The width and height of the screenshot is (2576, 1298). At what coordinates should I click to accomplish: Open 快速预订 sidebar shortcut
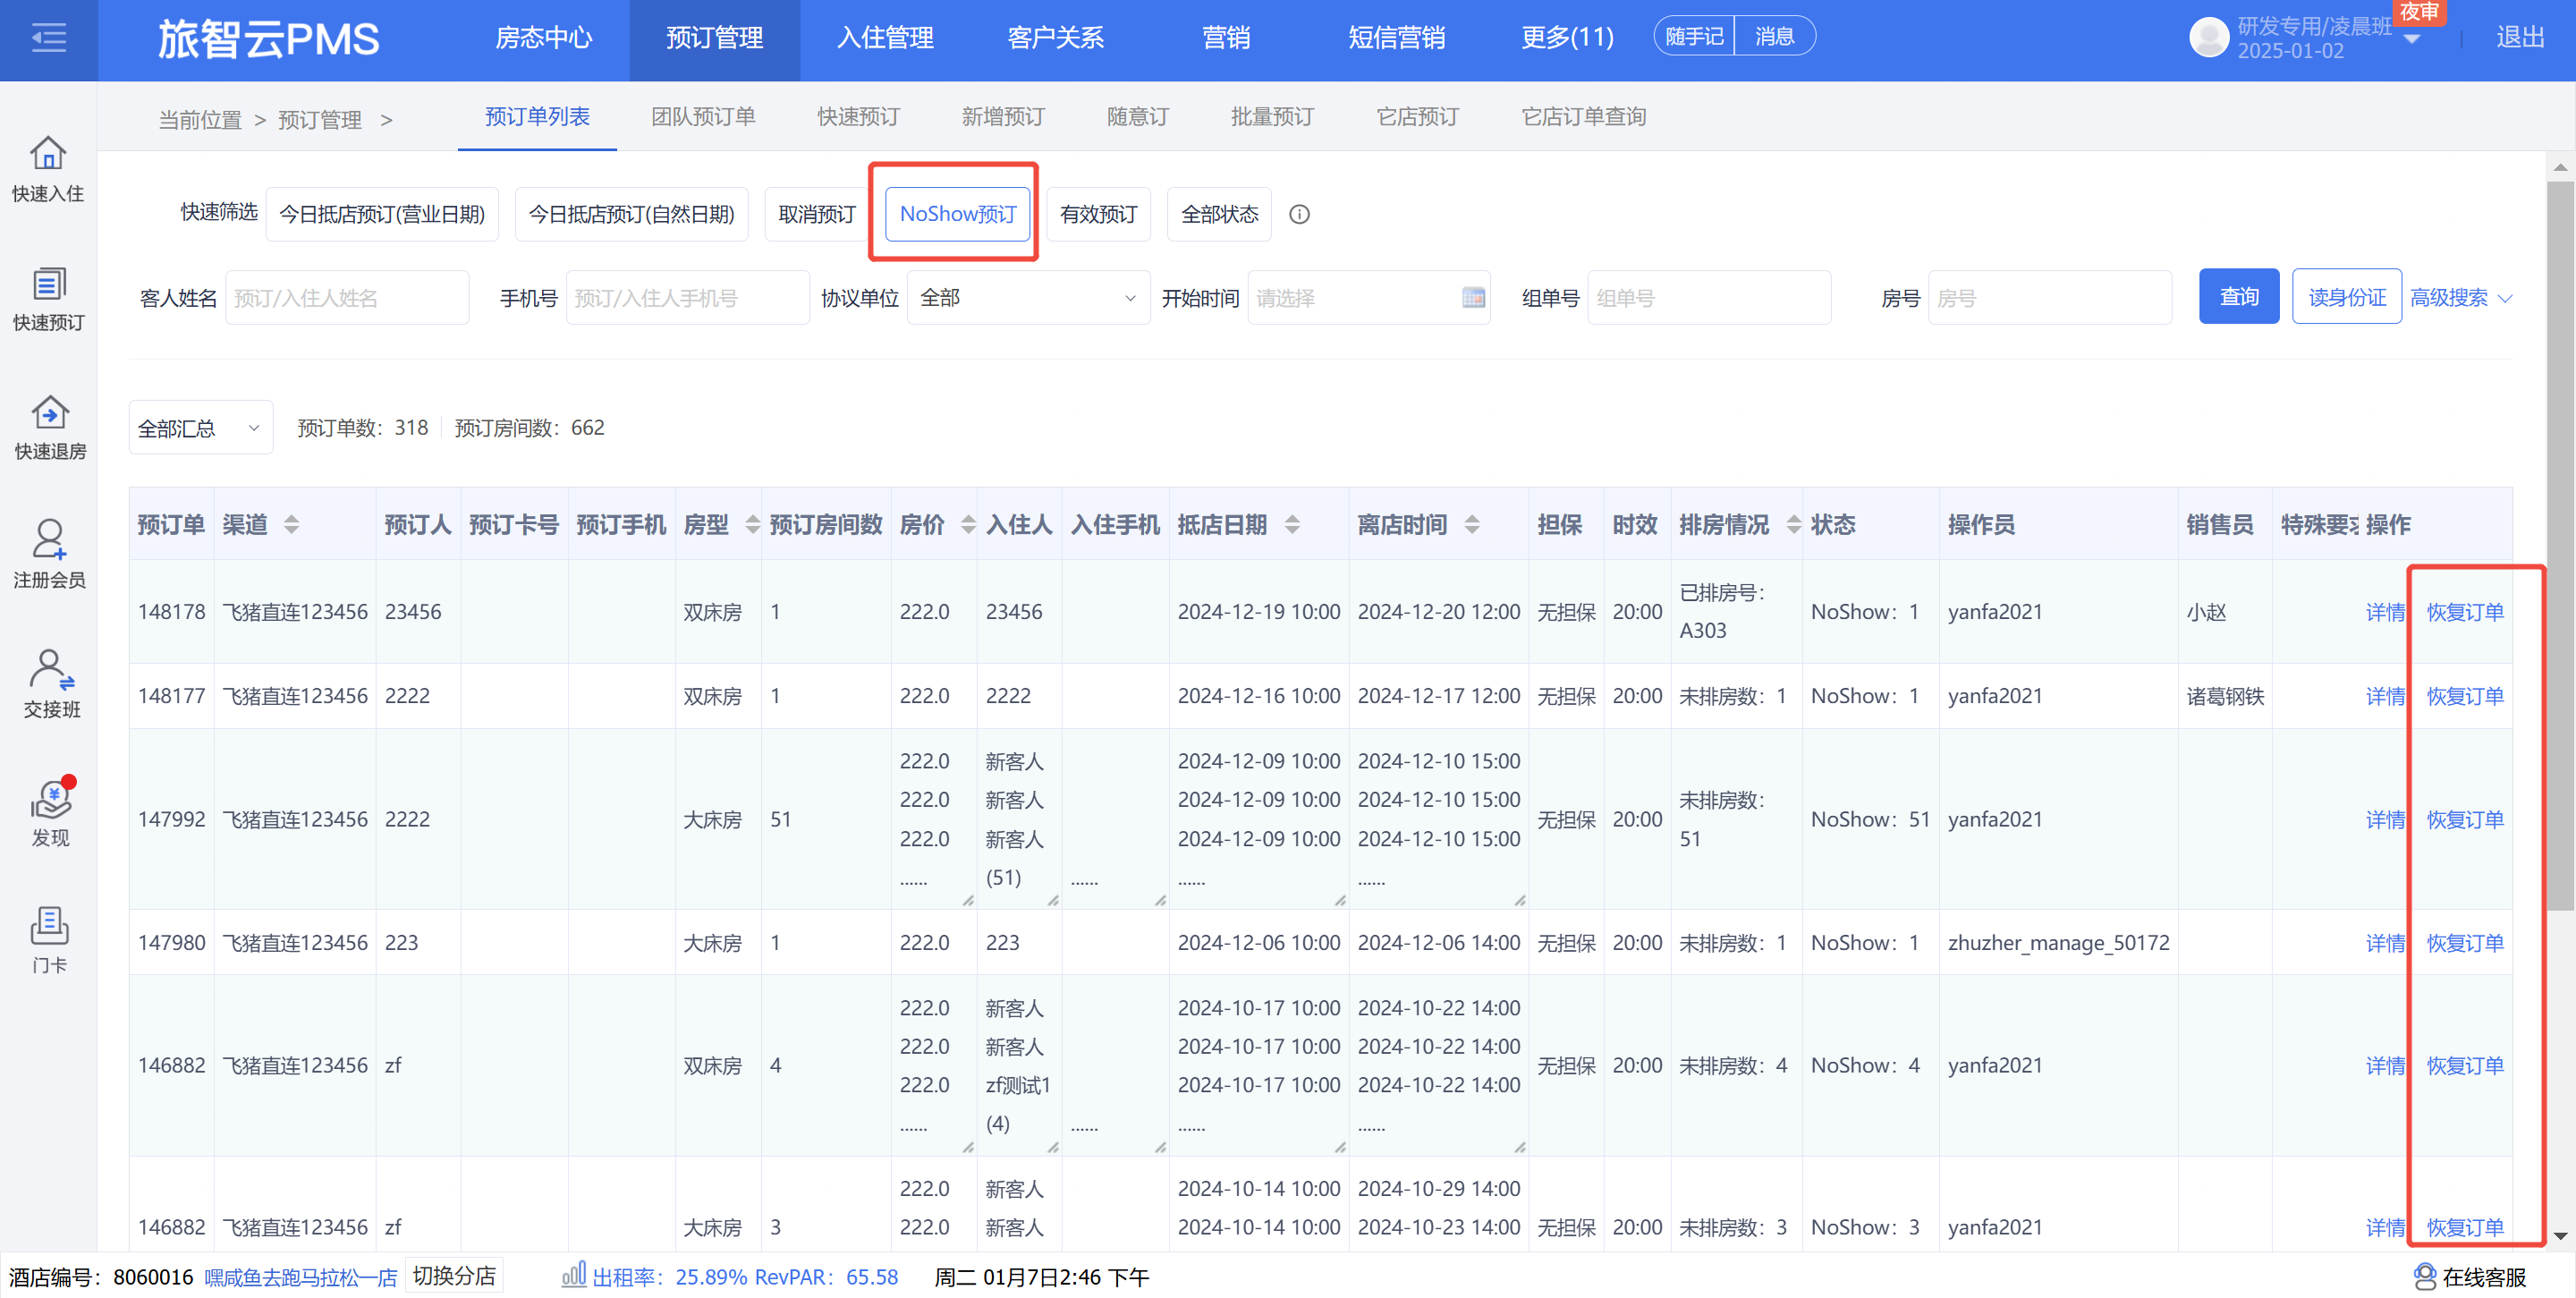coord(48,299)
